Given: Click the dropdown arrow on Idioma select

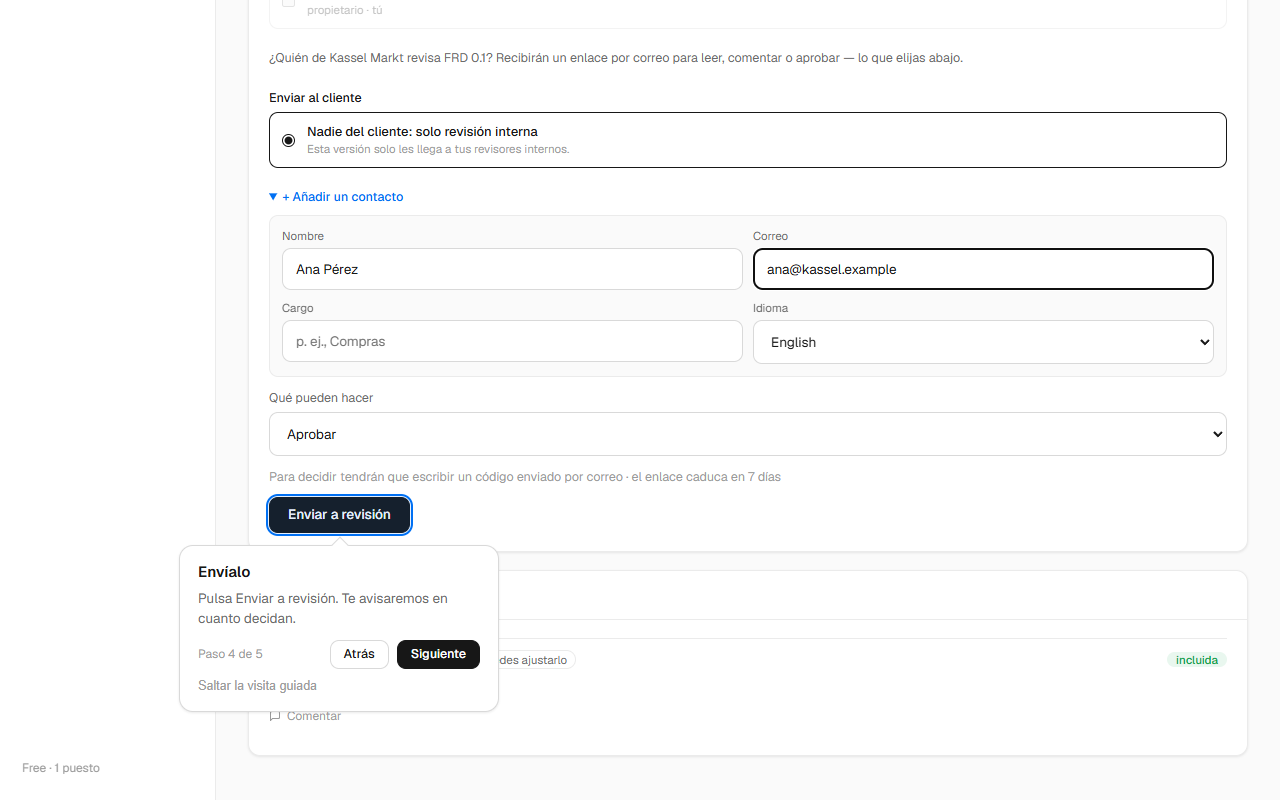Looking at the screenshot, I should point(1203,342).
